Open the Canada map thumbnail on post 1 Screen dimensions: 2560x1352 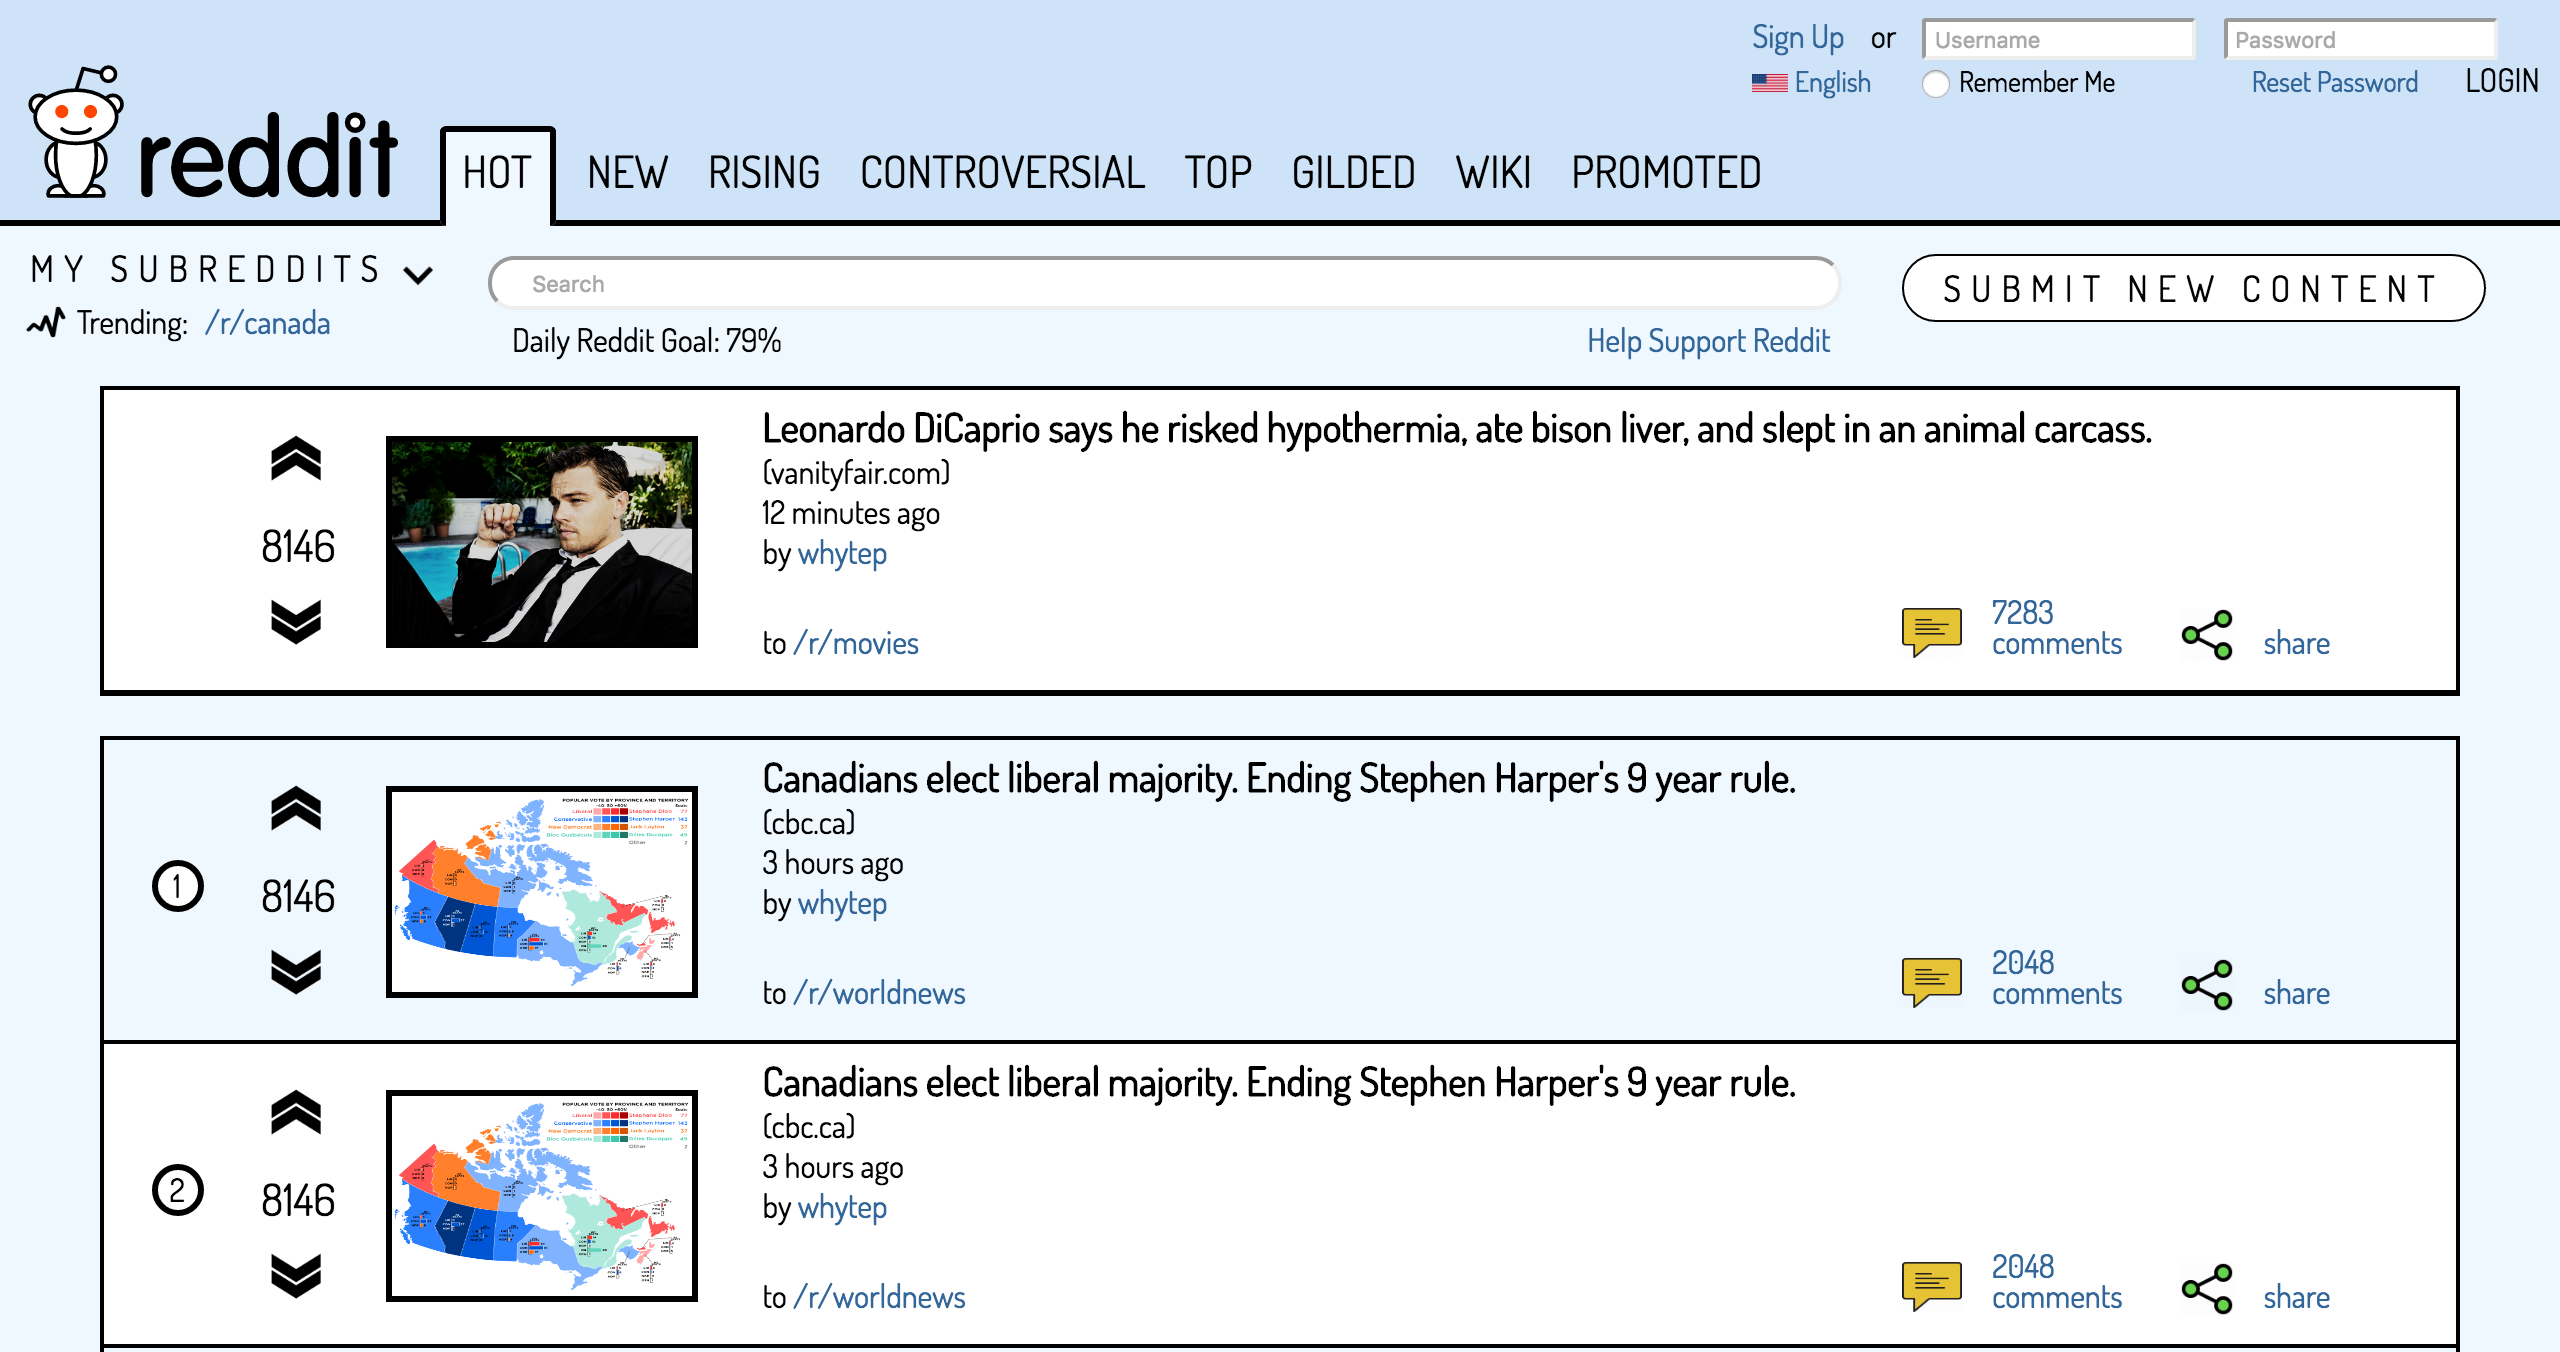[542, 892]
